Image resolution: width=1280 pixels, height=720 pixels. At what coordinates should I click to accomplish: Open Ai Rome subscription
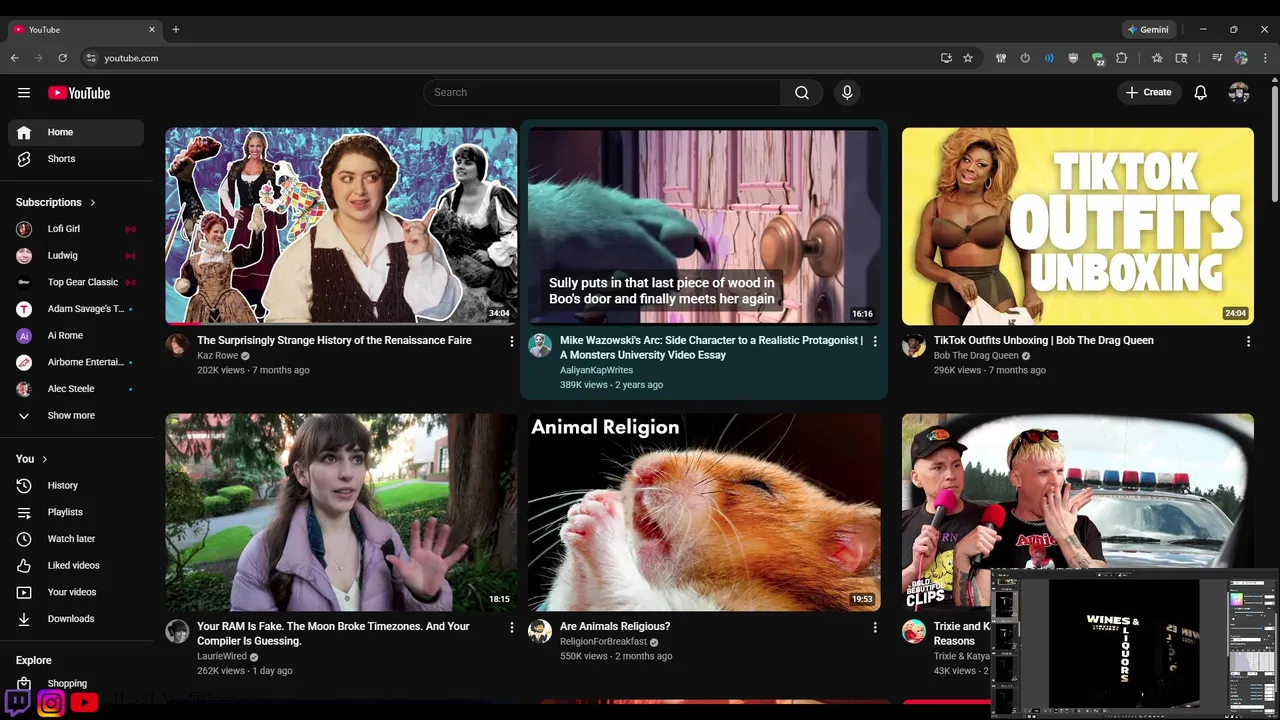[x=76, y=336]
